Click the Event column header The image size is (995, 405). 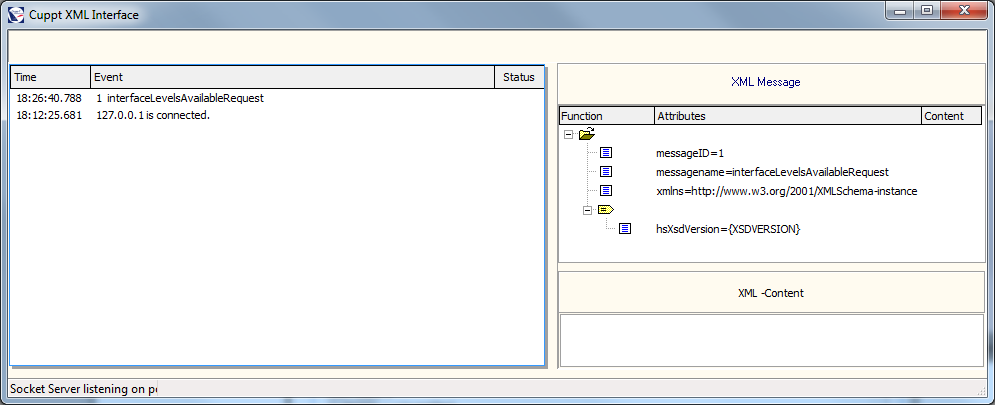click(292, 77)
